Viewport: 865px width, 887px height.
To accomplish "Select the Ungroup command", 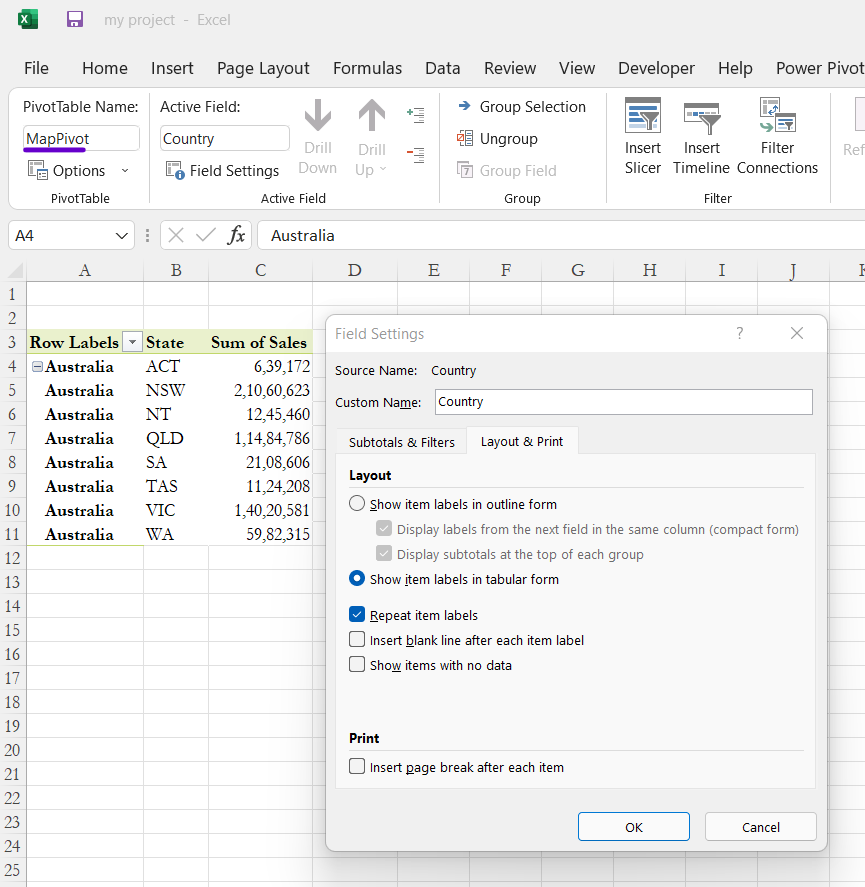I will [509, 141].
